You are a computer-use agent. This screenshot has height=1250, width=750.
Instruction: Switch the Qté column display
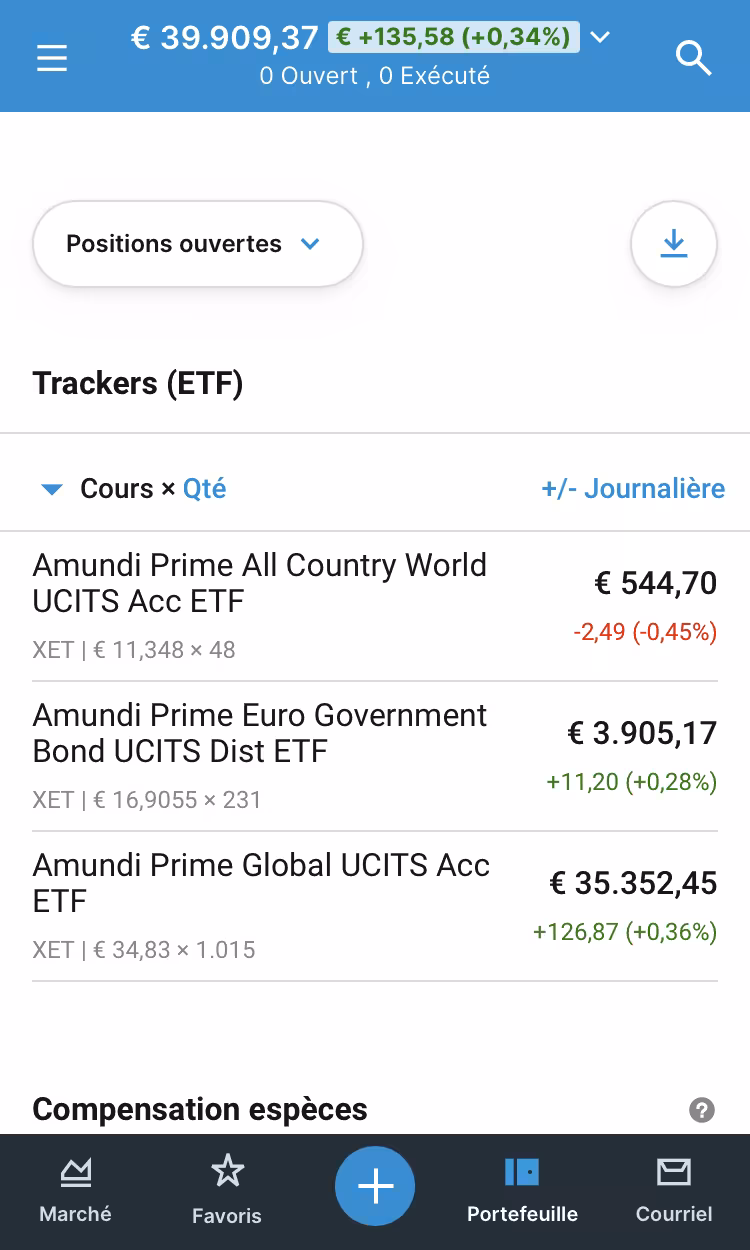pyautogui.click(x=204, y=489)
